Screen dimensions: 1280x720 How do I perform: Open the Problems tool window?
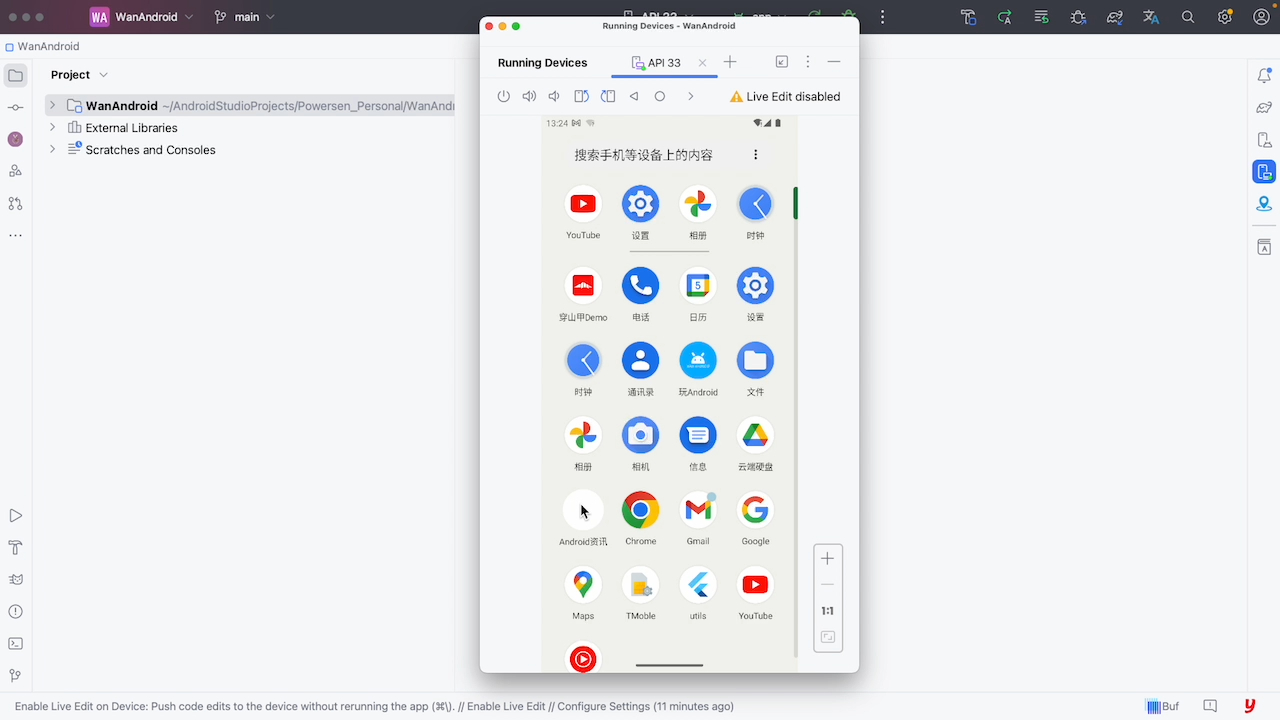coord(15,612)
